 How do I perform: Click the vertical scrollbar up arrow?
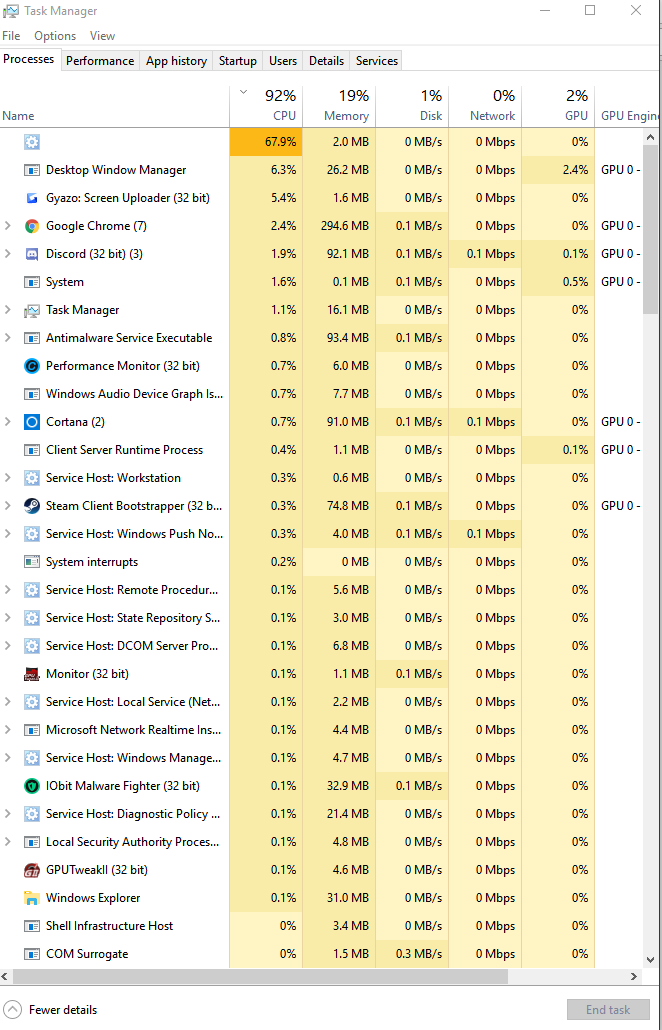pos(650,137)
